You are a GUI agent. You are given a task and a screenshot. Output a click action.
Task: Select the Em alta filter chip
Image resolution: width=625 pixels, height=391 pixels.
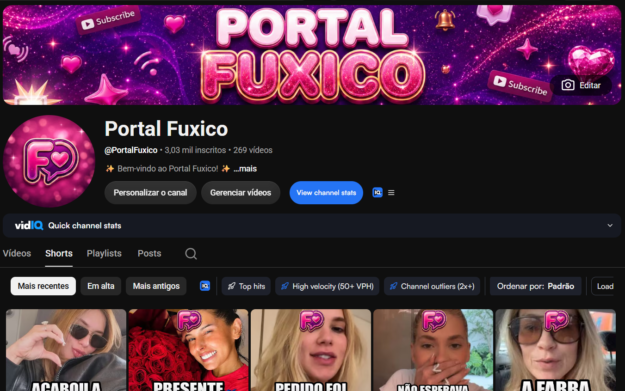[x=101, y=286]
